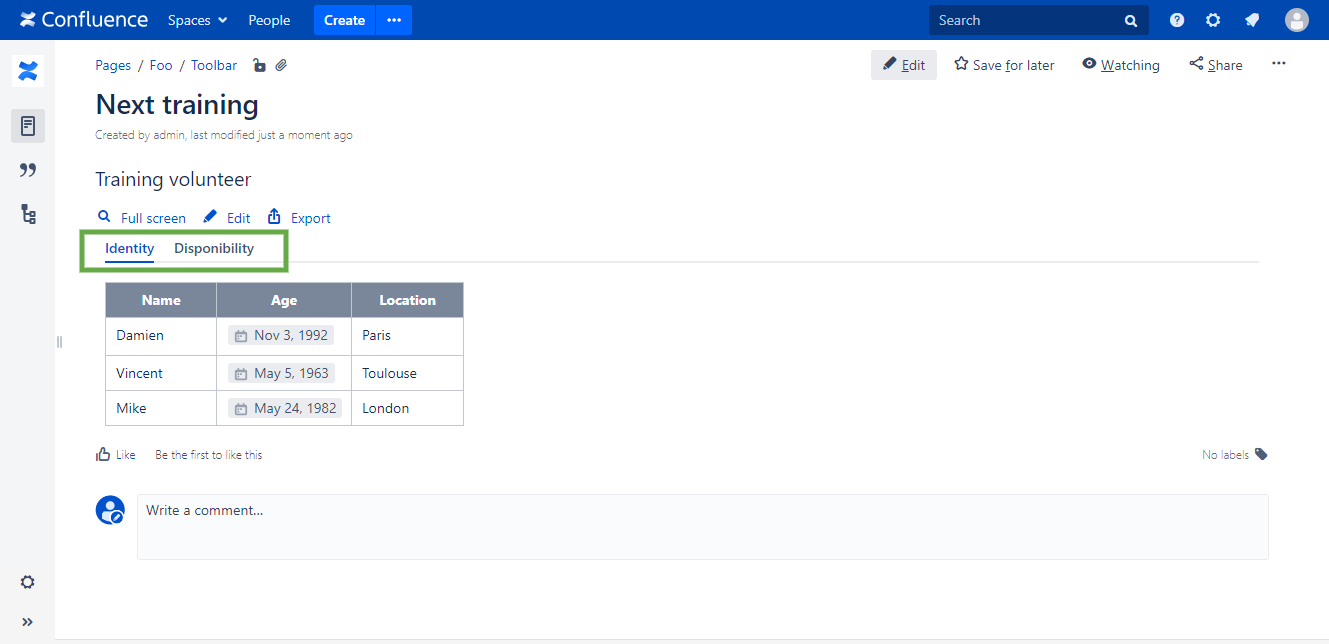Screen dimensions: 1329x644
Task: Click in the Write a comment field
Action: (700, 526)
